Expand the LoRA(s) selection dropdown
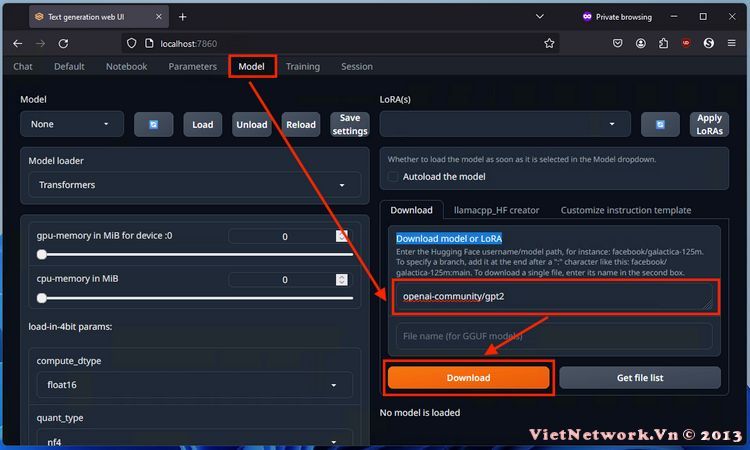The height and width of the screenshot is (450, 750). click(x=505, y=124)
